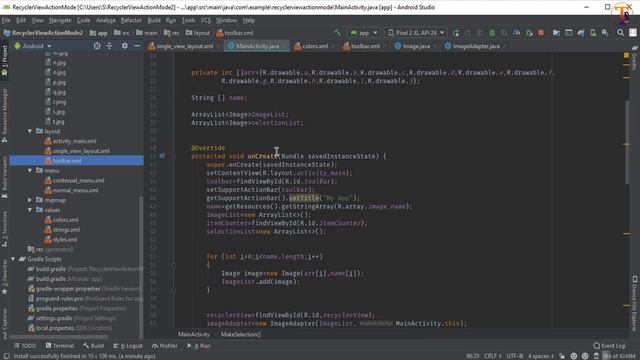Viewport: 640px width, 360px height.
Task: Click the onCreate gutter override icon
Action: (x=162, y=156)
